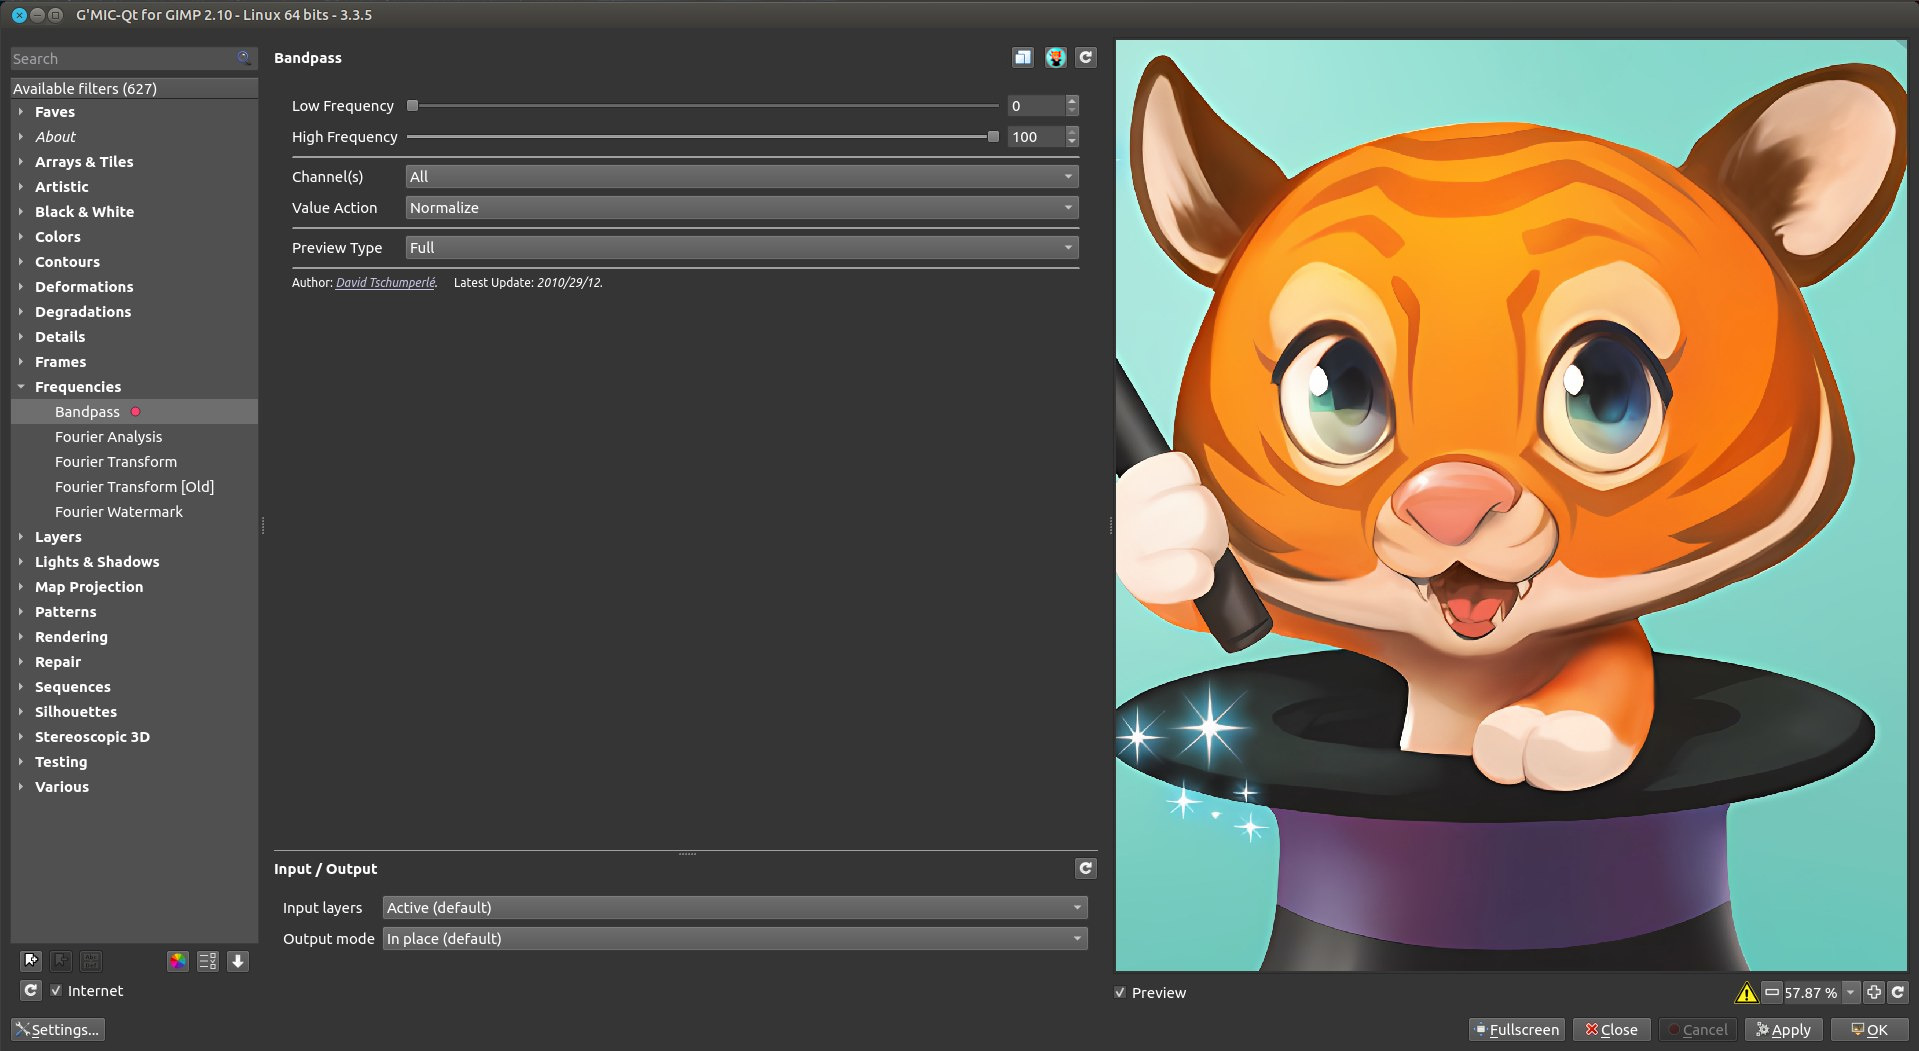
Task: Open the Value Action dropdown
Action: [741, 208]
